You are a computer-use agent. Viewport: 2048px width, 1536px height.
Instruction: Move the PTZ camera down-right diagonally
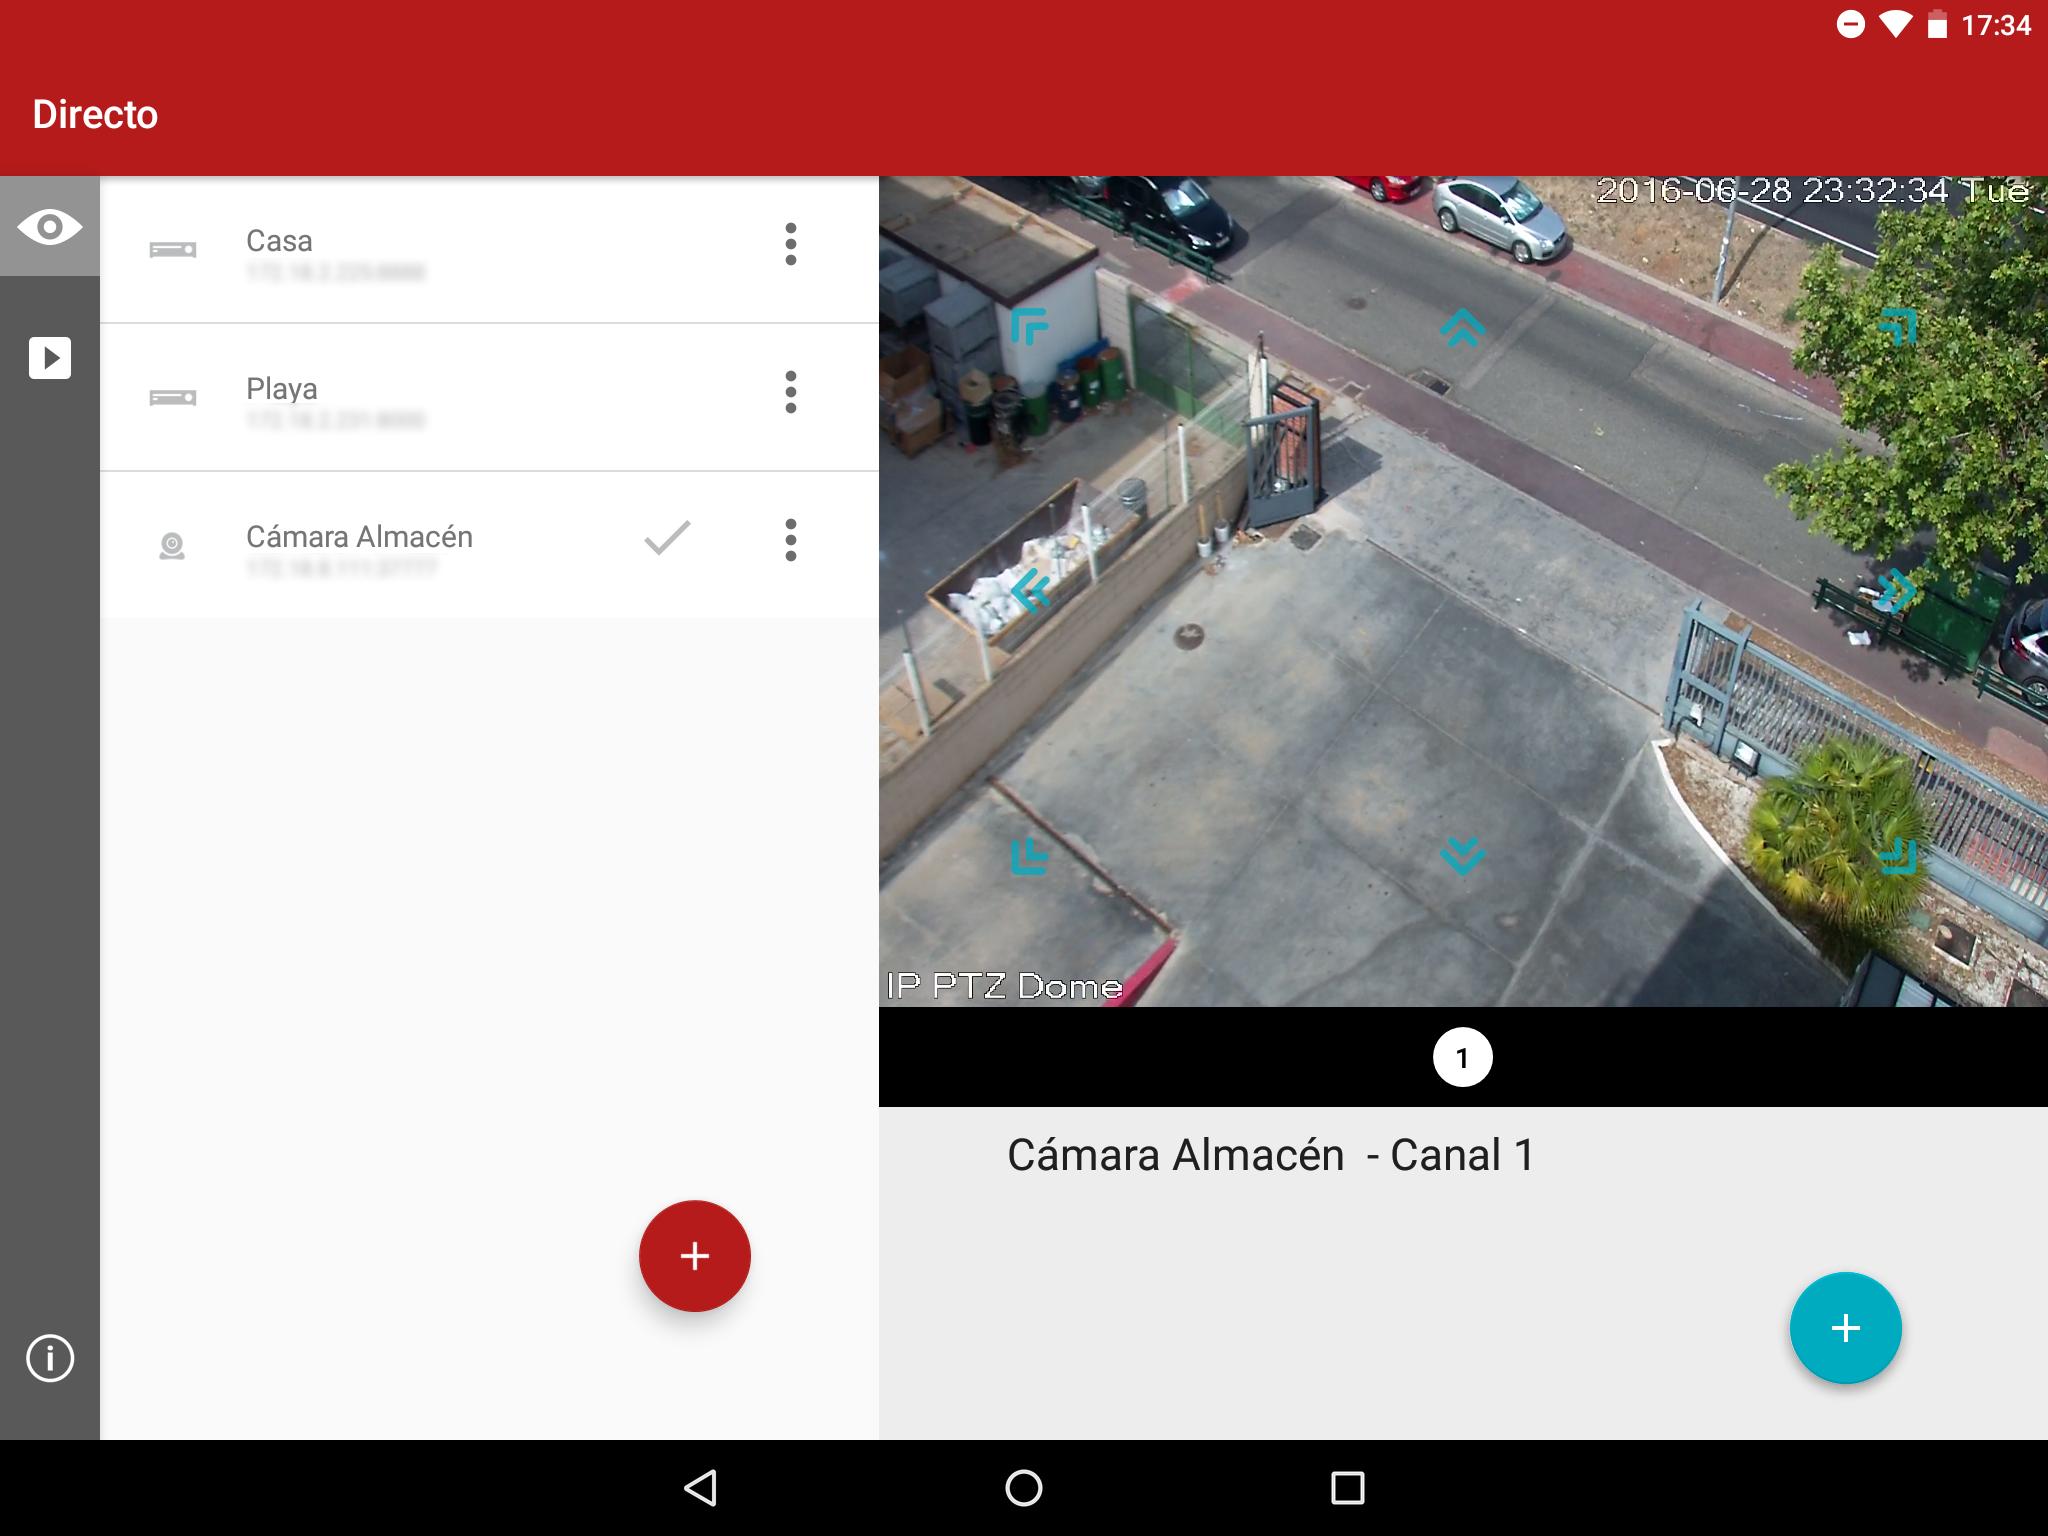point(1898,856)
